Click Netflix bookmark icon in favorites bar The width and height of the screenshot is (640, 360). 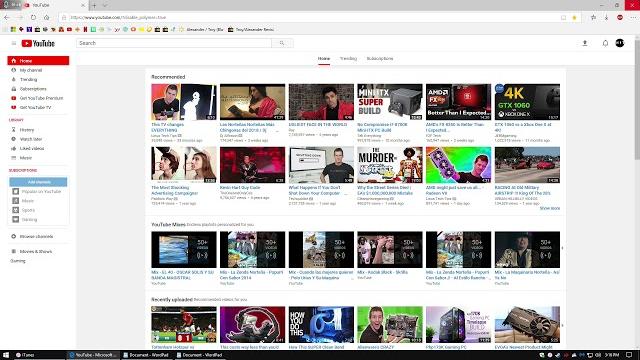coord(85,29)
